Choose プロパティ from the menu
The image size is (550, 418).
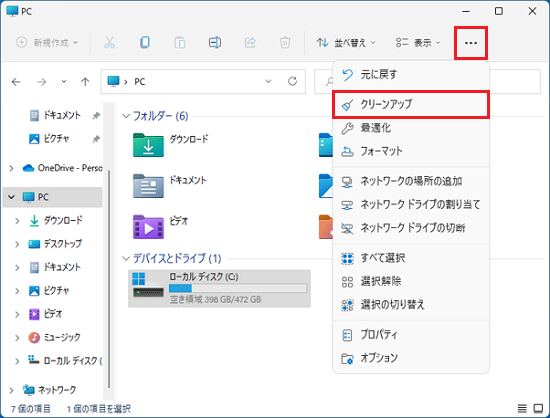point(411,335)
